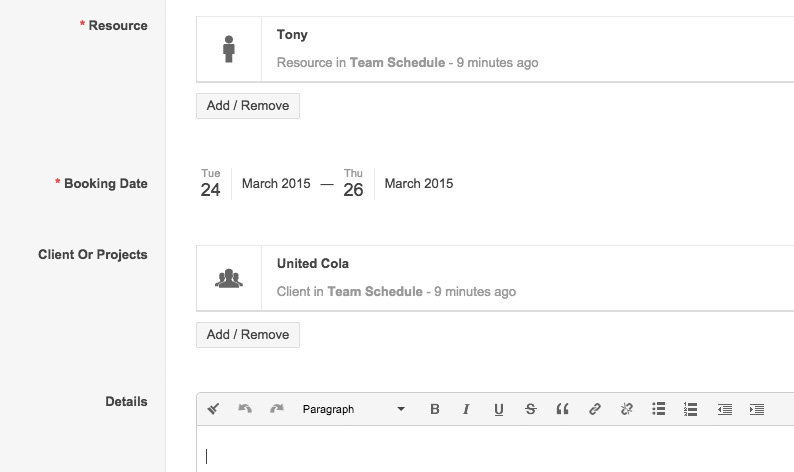The width and height of the screenshot is (794, 472).
Task: Open the Paragraph format dropdown
Action: [x=353, y=409]
